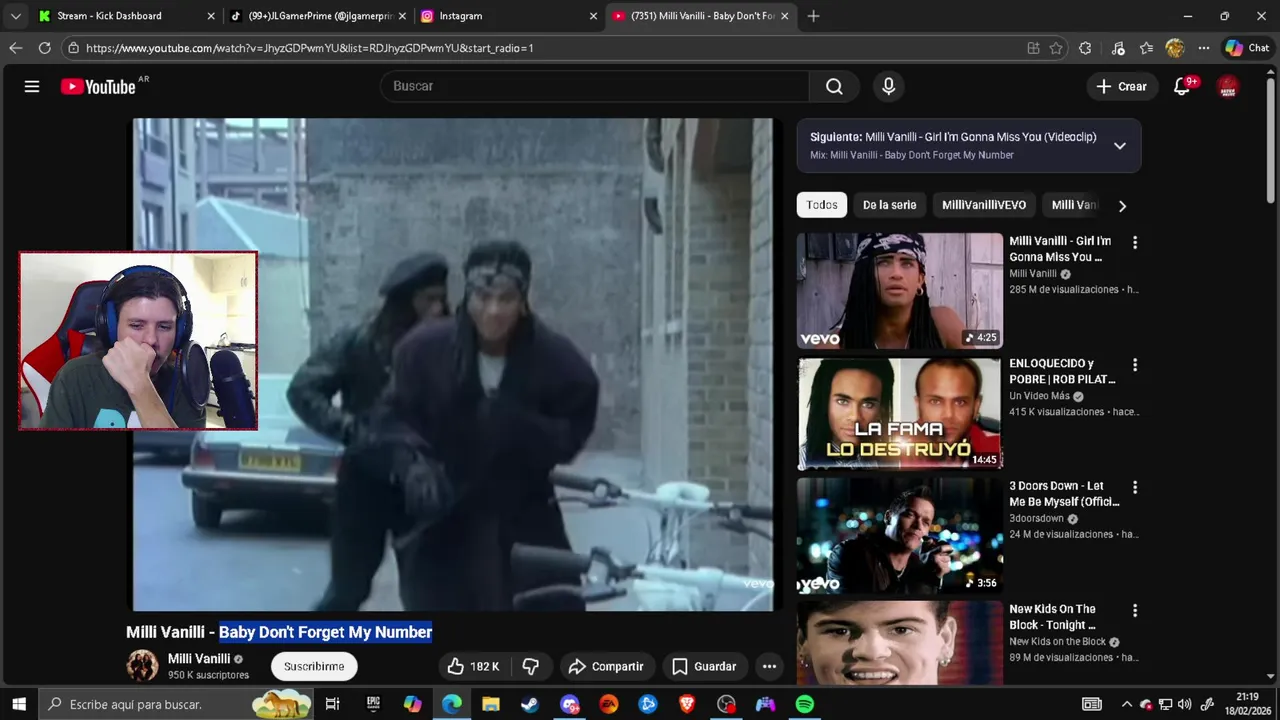Open browser extensions puzzle icon
The image size is (1280, 720).
click(x=1085, y=48)
